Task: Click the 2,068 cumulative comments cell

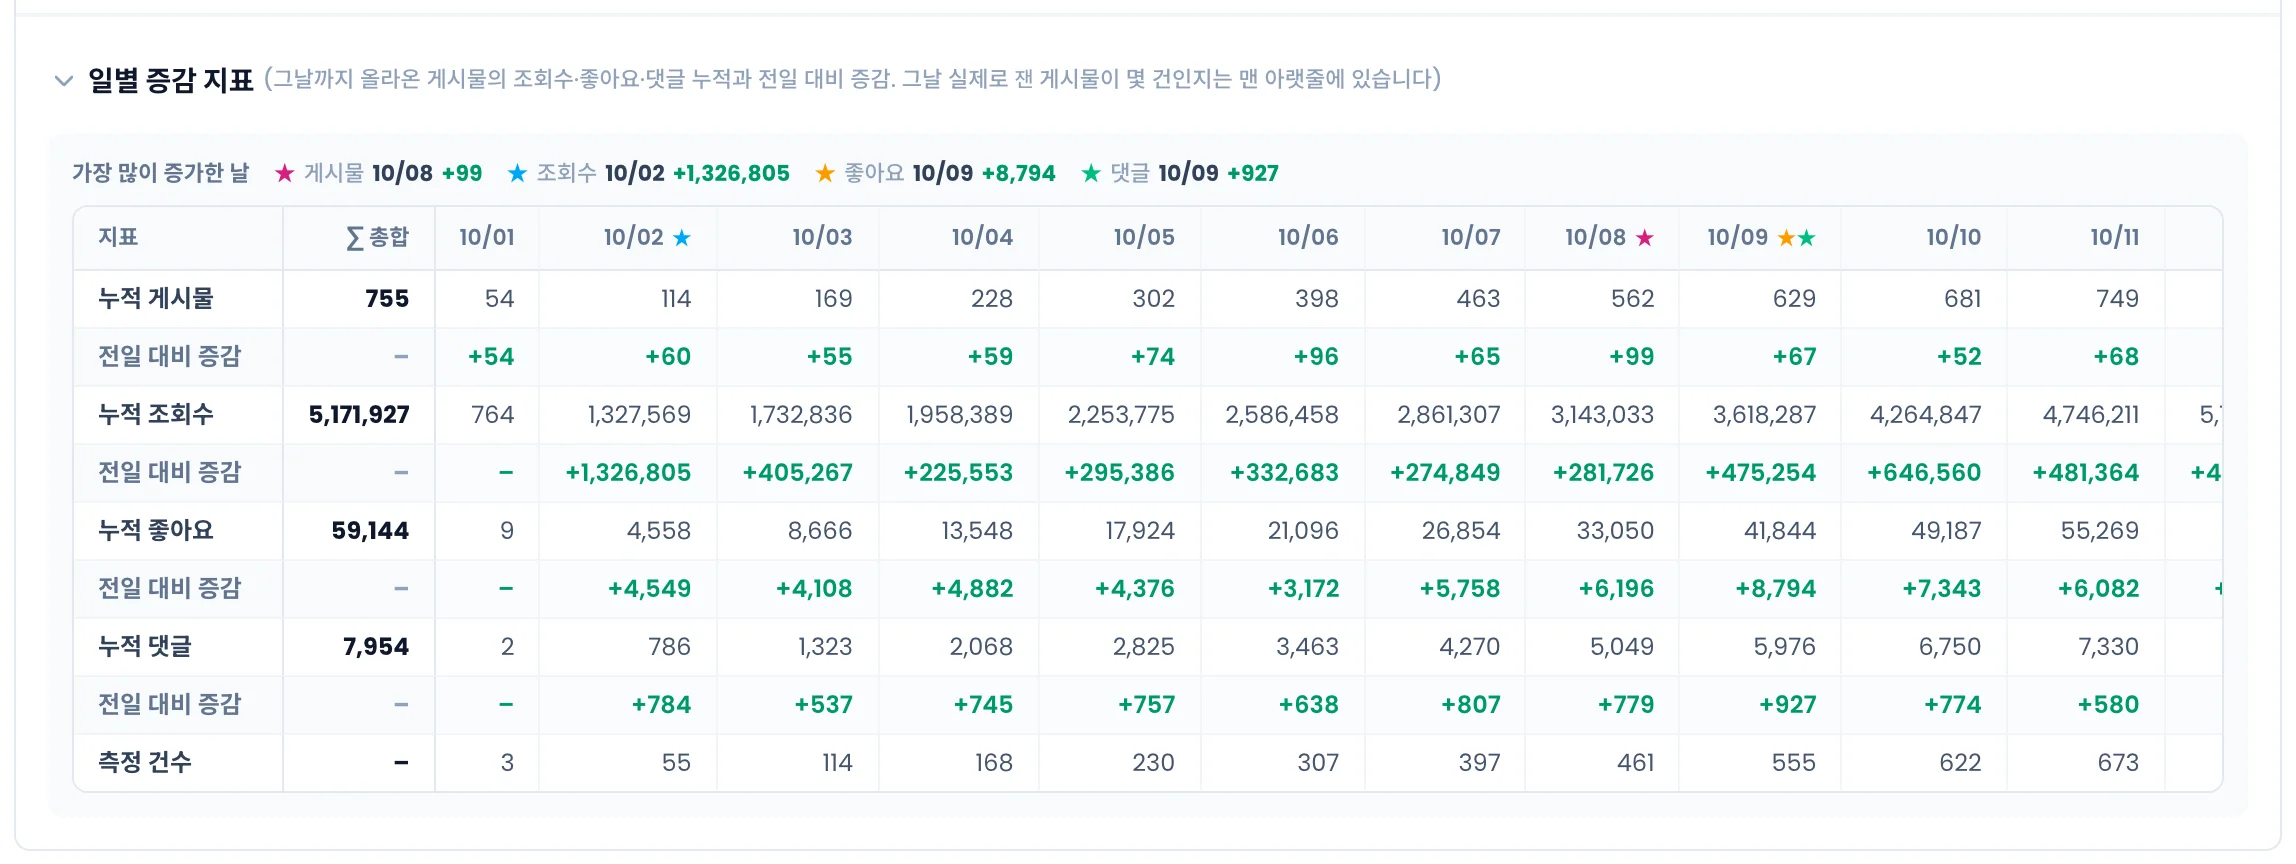Action: [x=981, y=646]
